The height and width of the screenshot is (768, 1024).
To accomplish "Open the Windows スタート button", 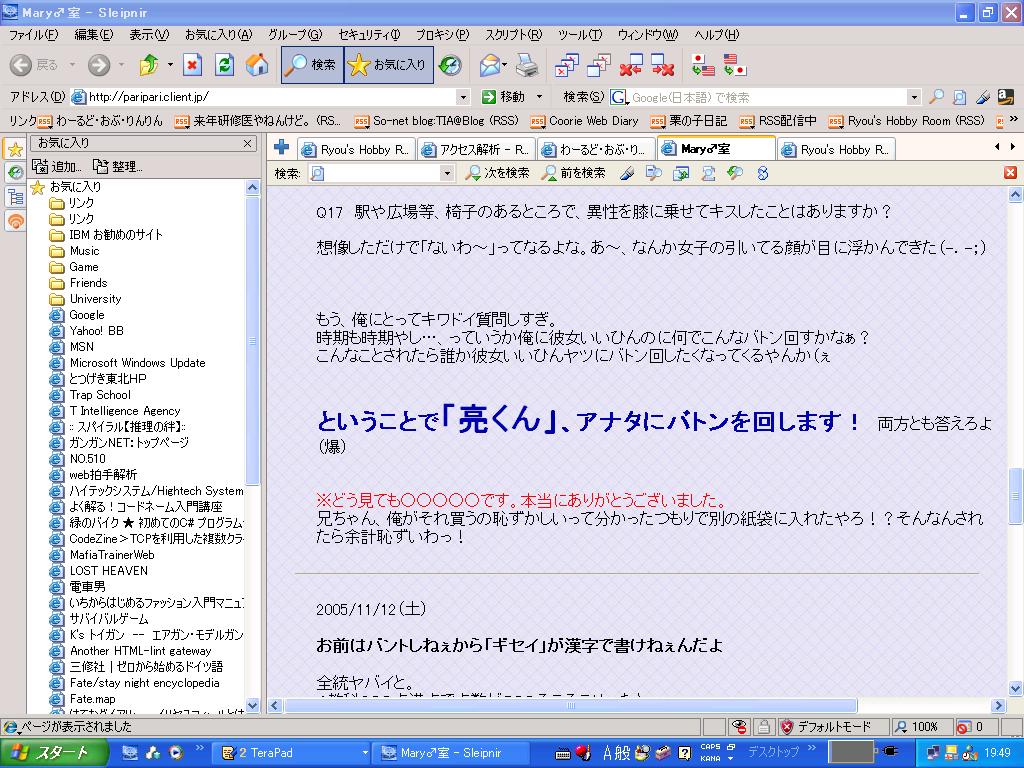I will click(54, 753).
